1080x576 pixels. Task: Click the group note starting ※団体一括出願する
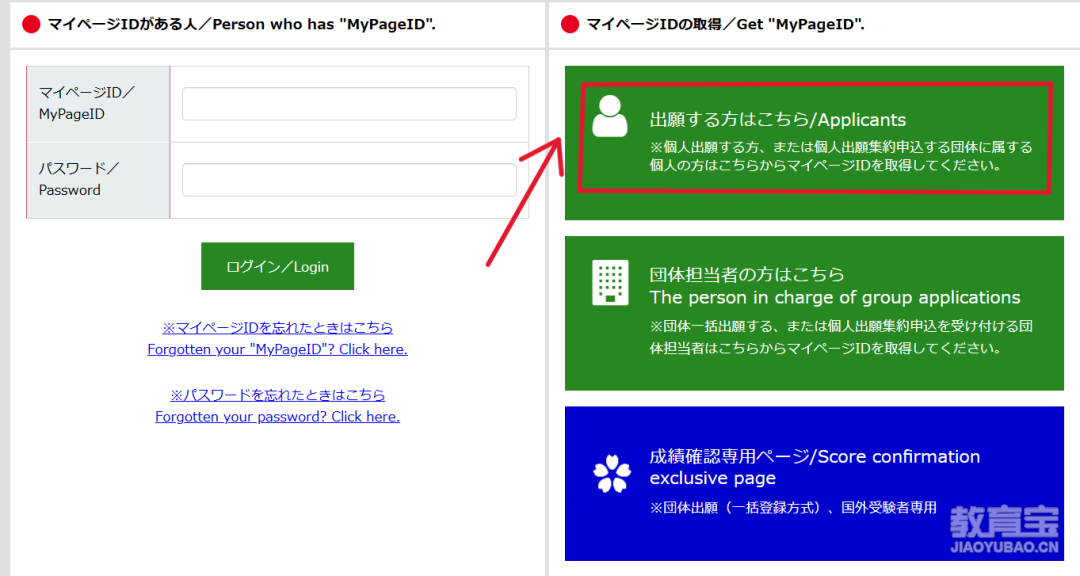(841, 337)
